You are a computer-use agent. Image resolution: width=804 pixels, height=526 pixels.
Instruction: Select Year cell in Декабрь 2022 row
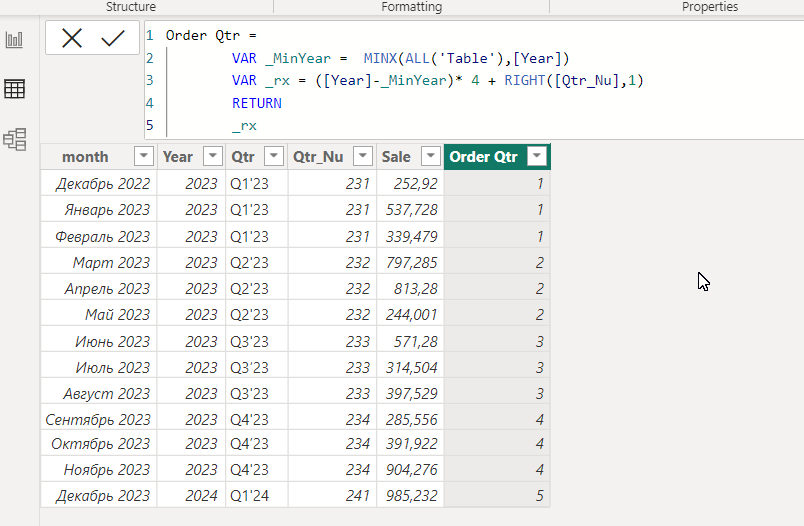click(x=191, y=184)
